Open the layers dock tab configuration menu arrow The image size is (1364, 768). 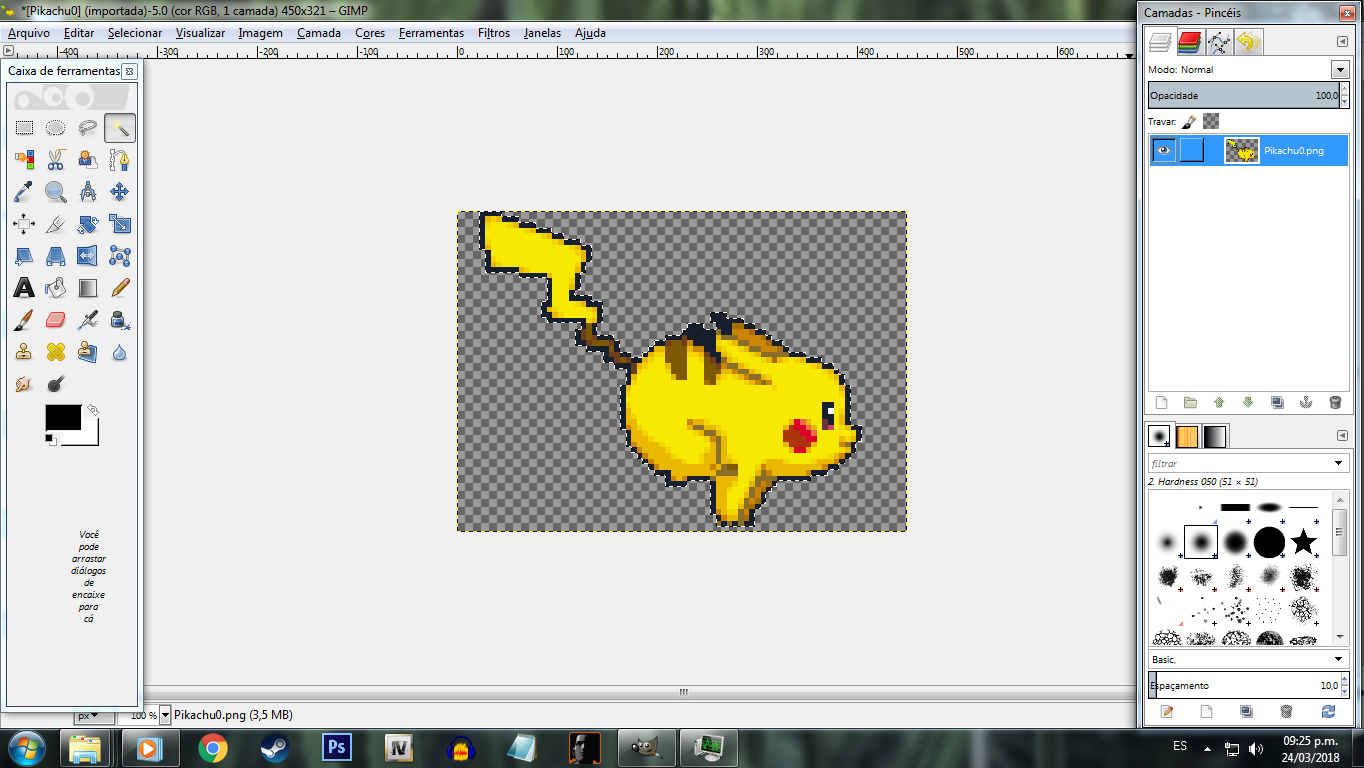coord(1342,41)
